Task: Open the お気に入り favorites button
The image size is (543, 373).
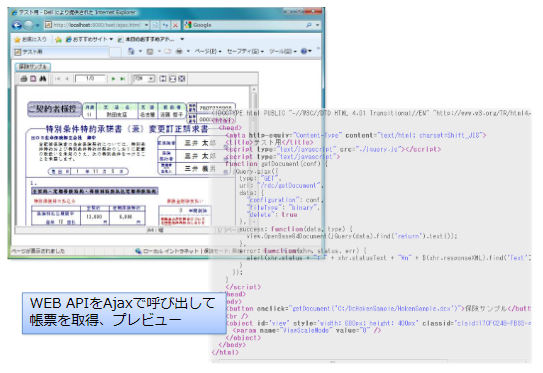Action: (x=30, y=39)
